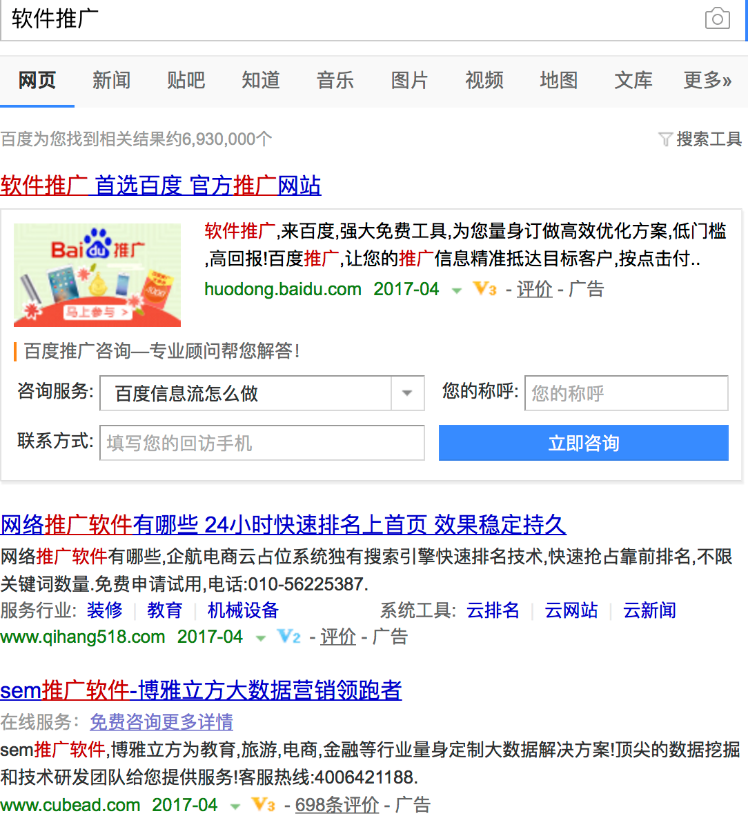Click the V3 badge next to cubead.com
The height and width of the screenshot is (818, 748).
click(x=263, y=804)
